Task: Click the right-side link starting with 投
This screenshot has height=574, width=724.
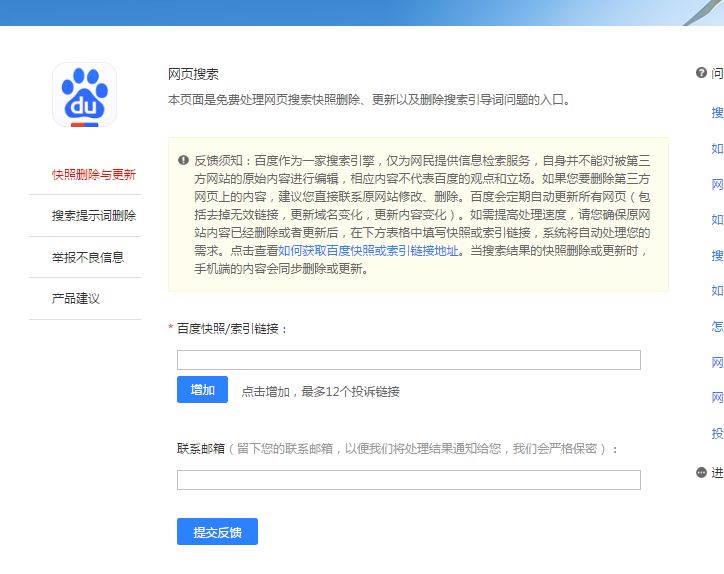Action: 717,433
